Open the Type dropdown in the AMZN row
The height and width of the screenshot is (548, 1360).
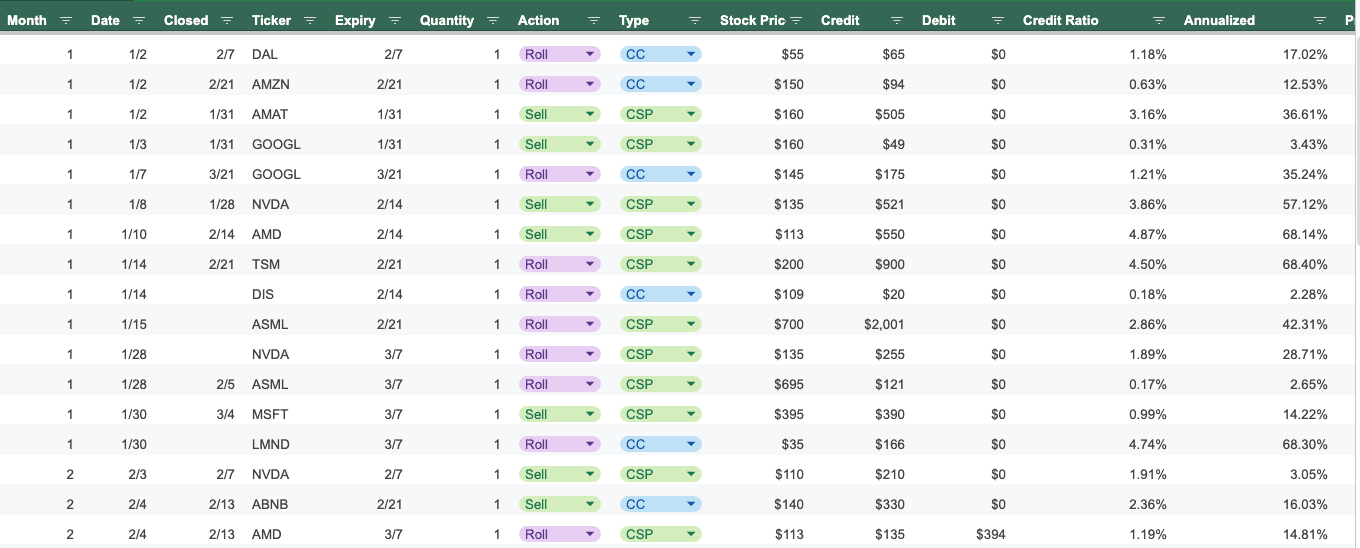(691, 84)
